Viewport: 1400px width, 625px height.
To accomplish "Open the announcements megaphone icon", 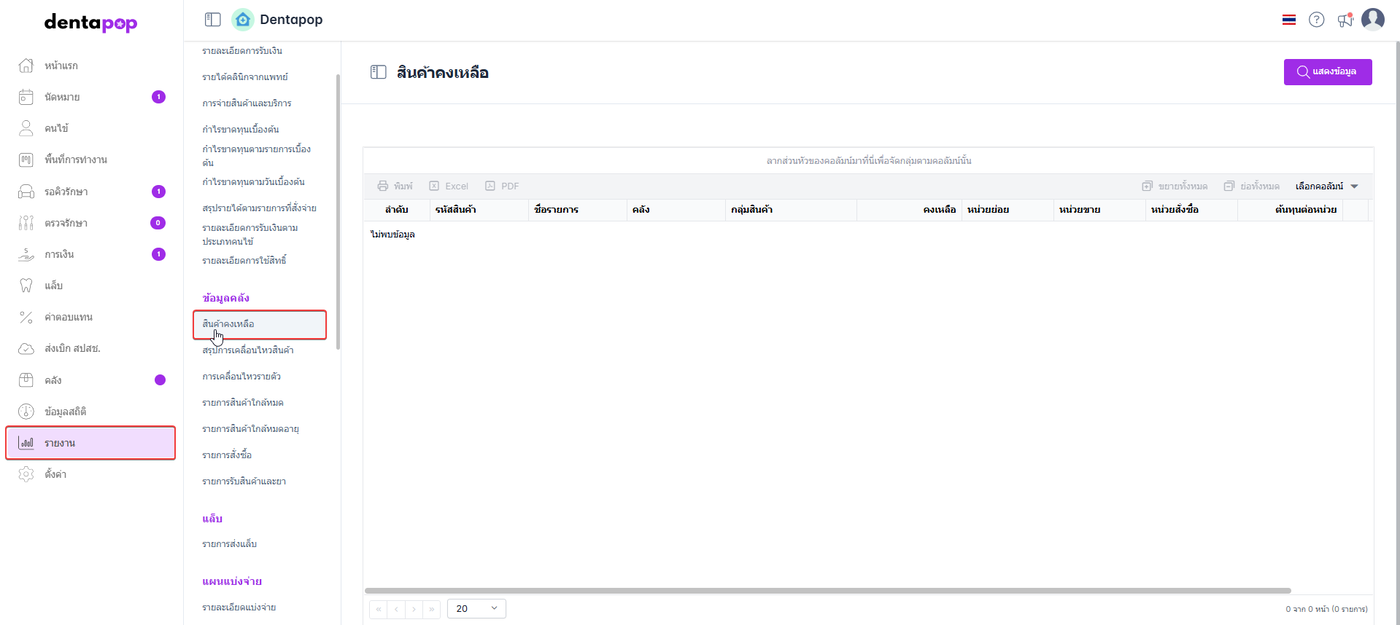I will (1345, 20).
